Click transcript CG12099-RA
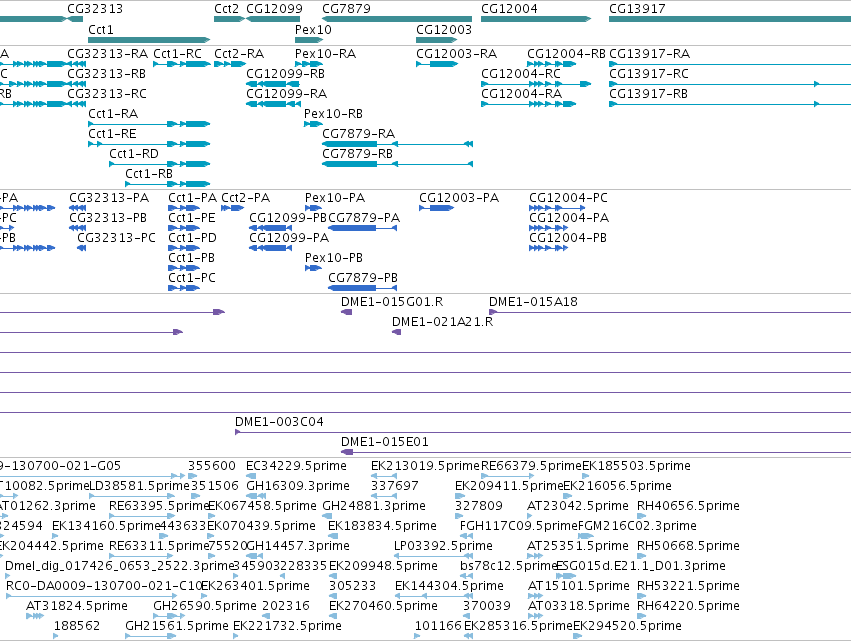The width and height of the screenshot is (851, 641). coord(273,104)
